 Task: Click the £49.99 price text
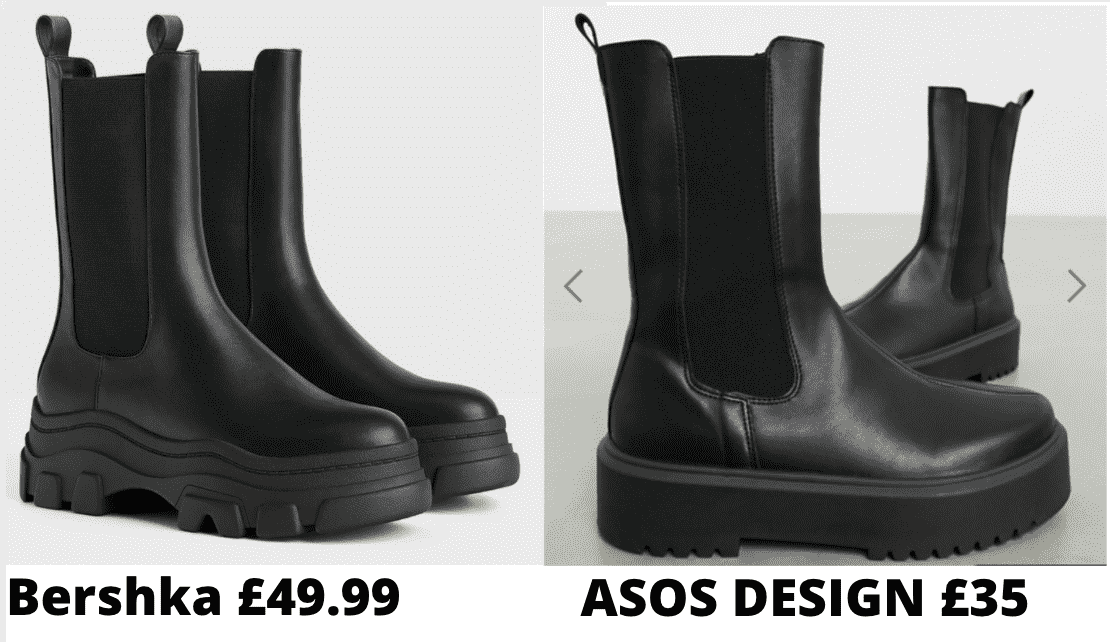tap(319, 598)
